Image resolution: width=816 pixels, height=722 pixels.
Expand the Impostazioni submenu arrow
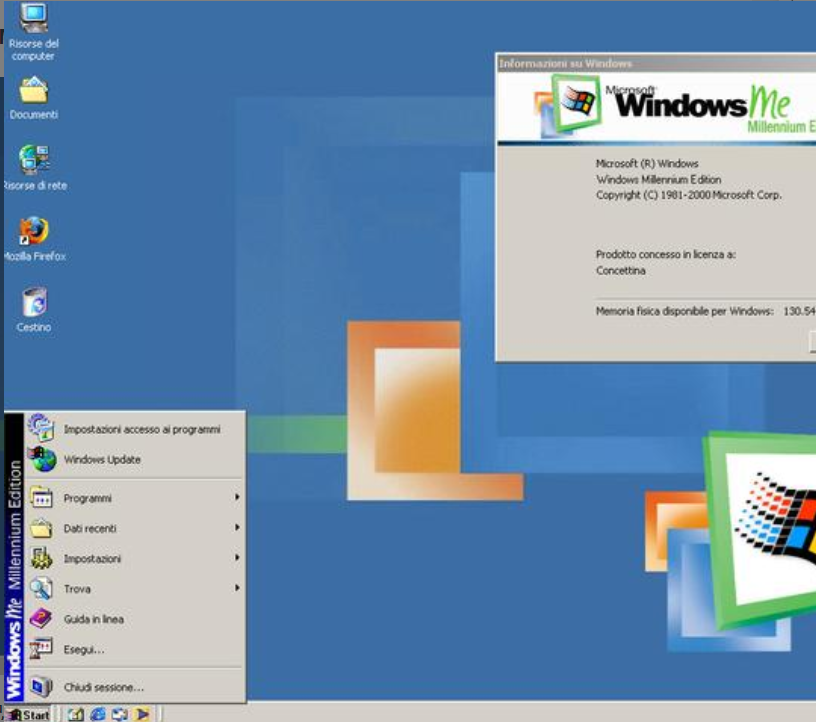click(237, 558)
